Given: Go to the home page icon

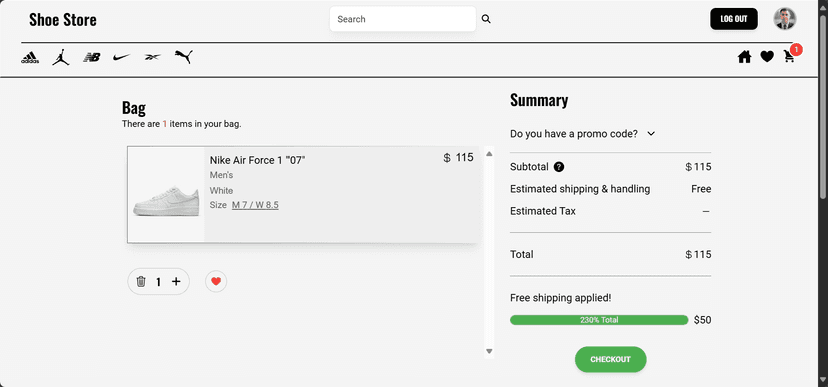Looking at the screenshot, I should tap(745, 56).
